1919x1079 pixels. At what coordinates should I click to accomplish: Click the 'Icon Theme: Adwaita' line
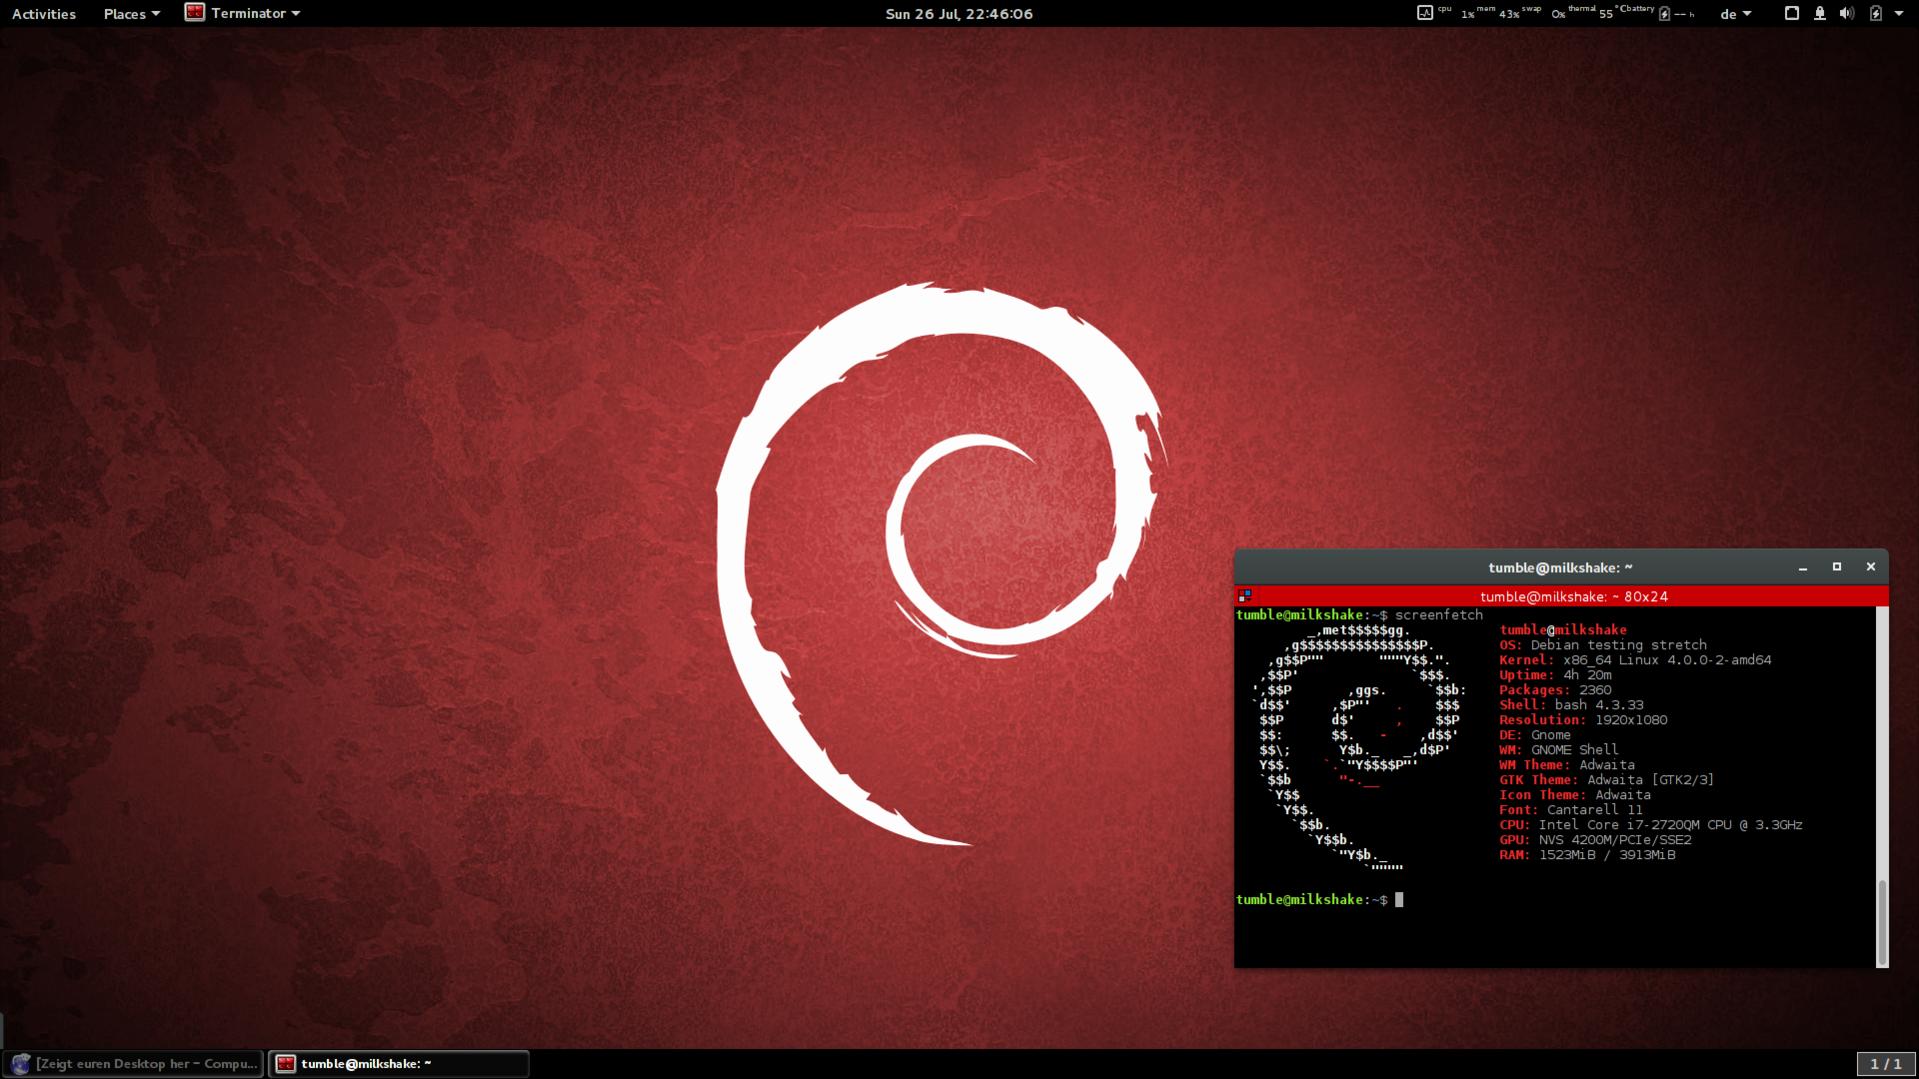point(1575,795)
